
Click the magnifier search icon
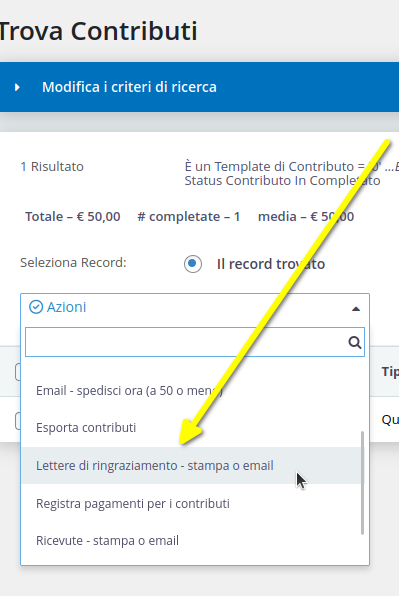tap(354, 342)
